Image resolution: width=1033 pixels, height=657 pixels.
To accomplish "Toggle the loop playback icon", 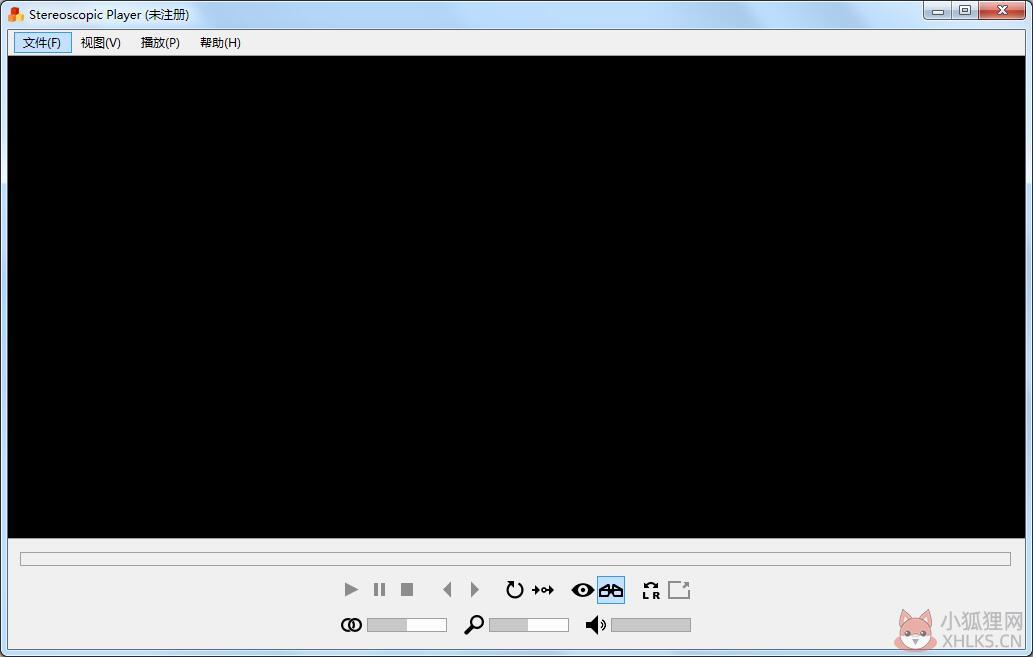I will (x=514, y=589).
